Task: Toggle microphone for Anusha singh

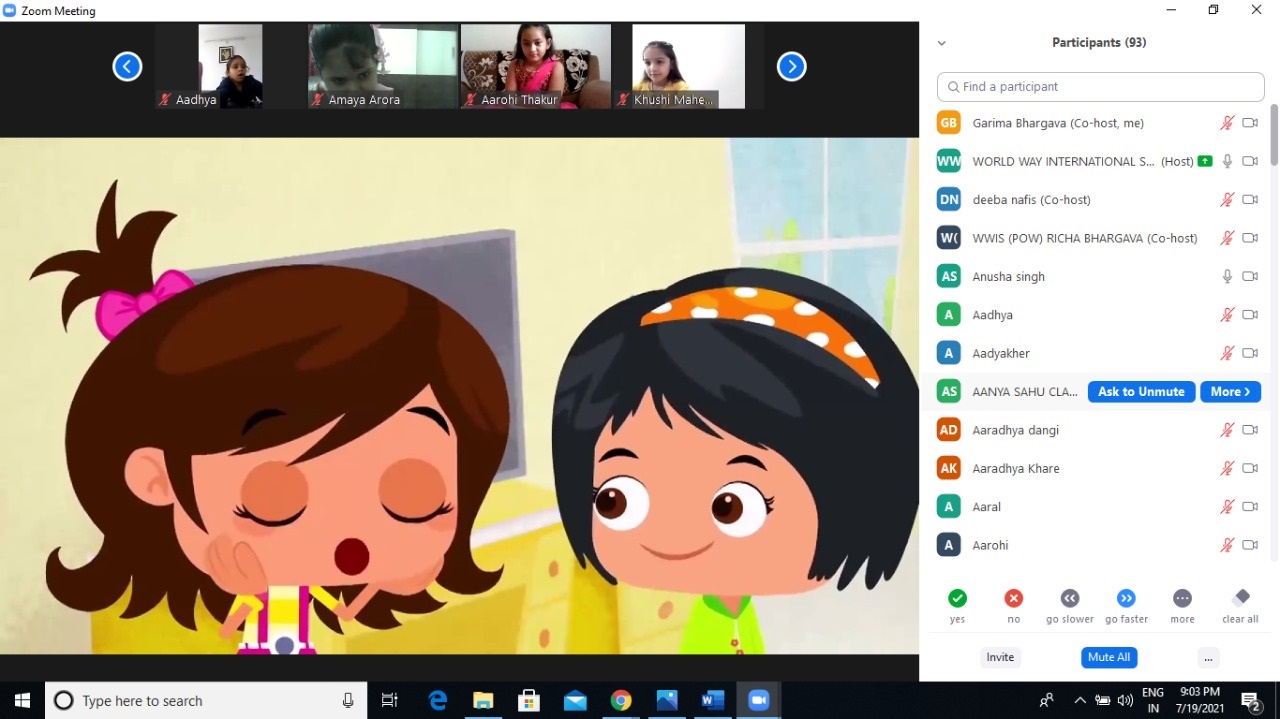Action: click(x=1227, y=276)
